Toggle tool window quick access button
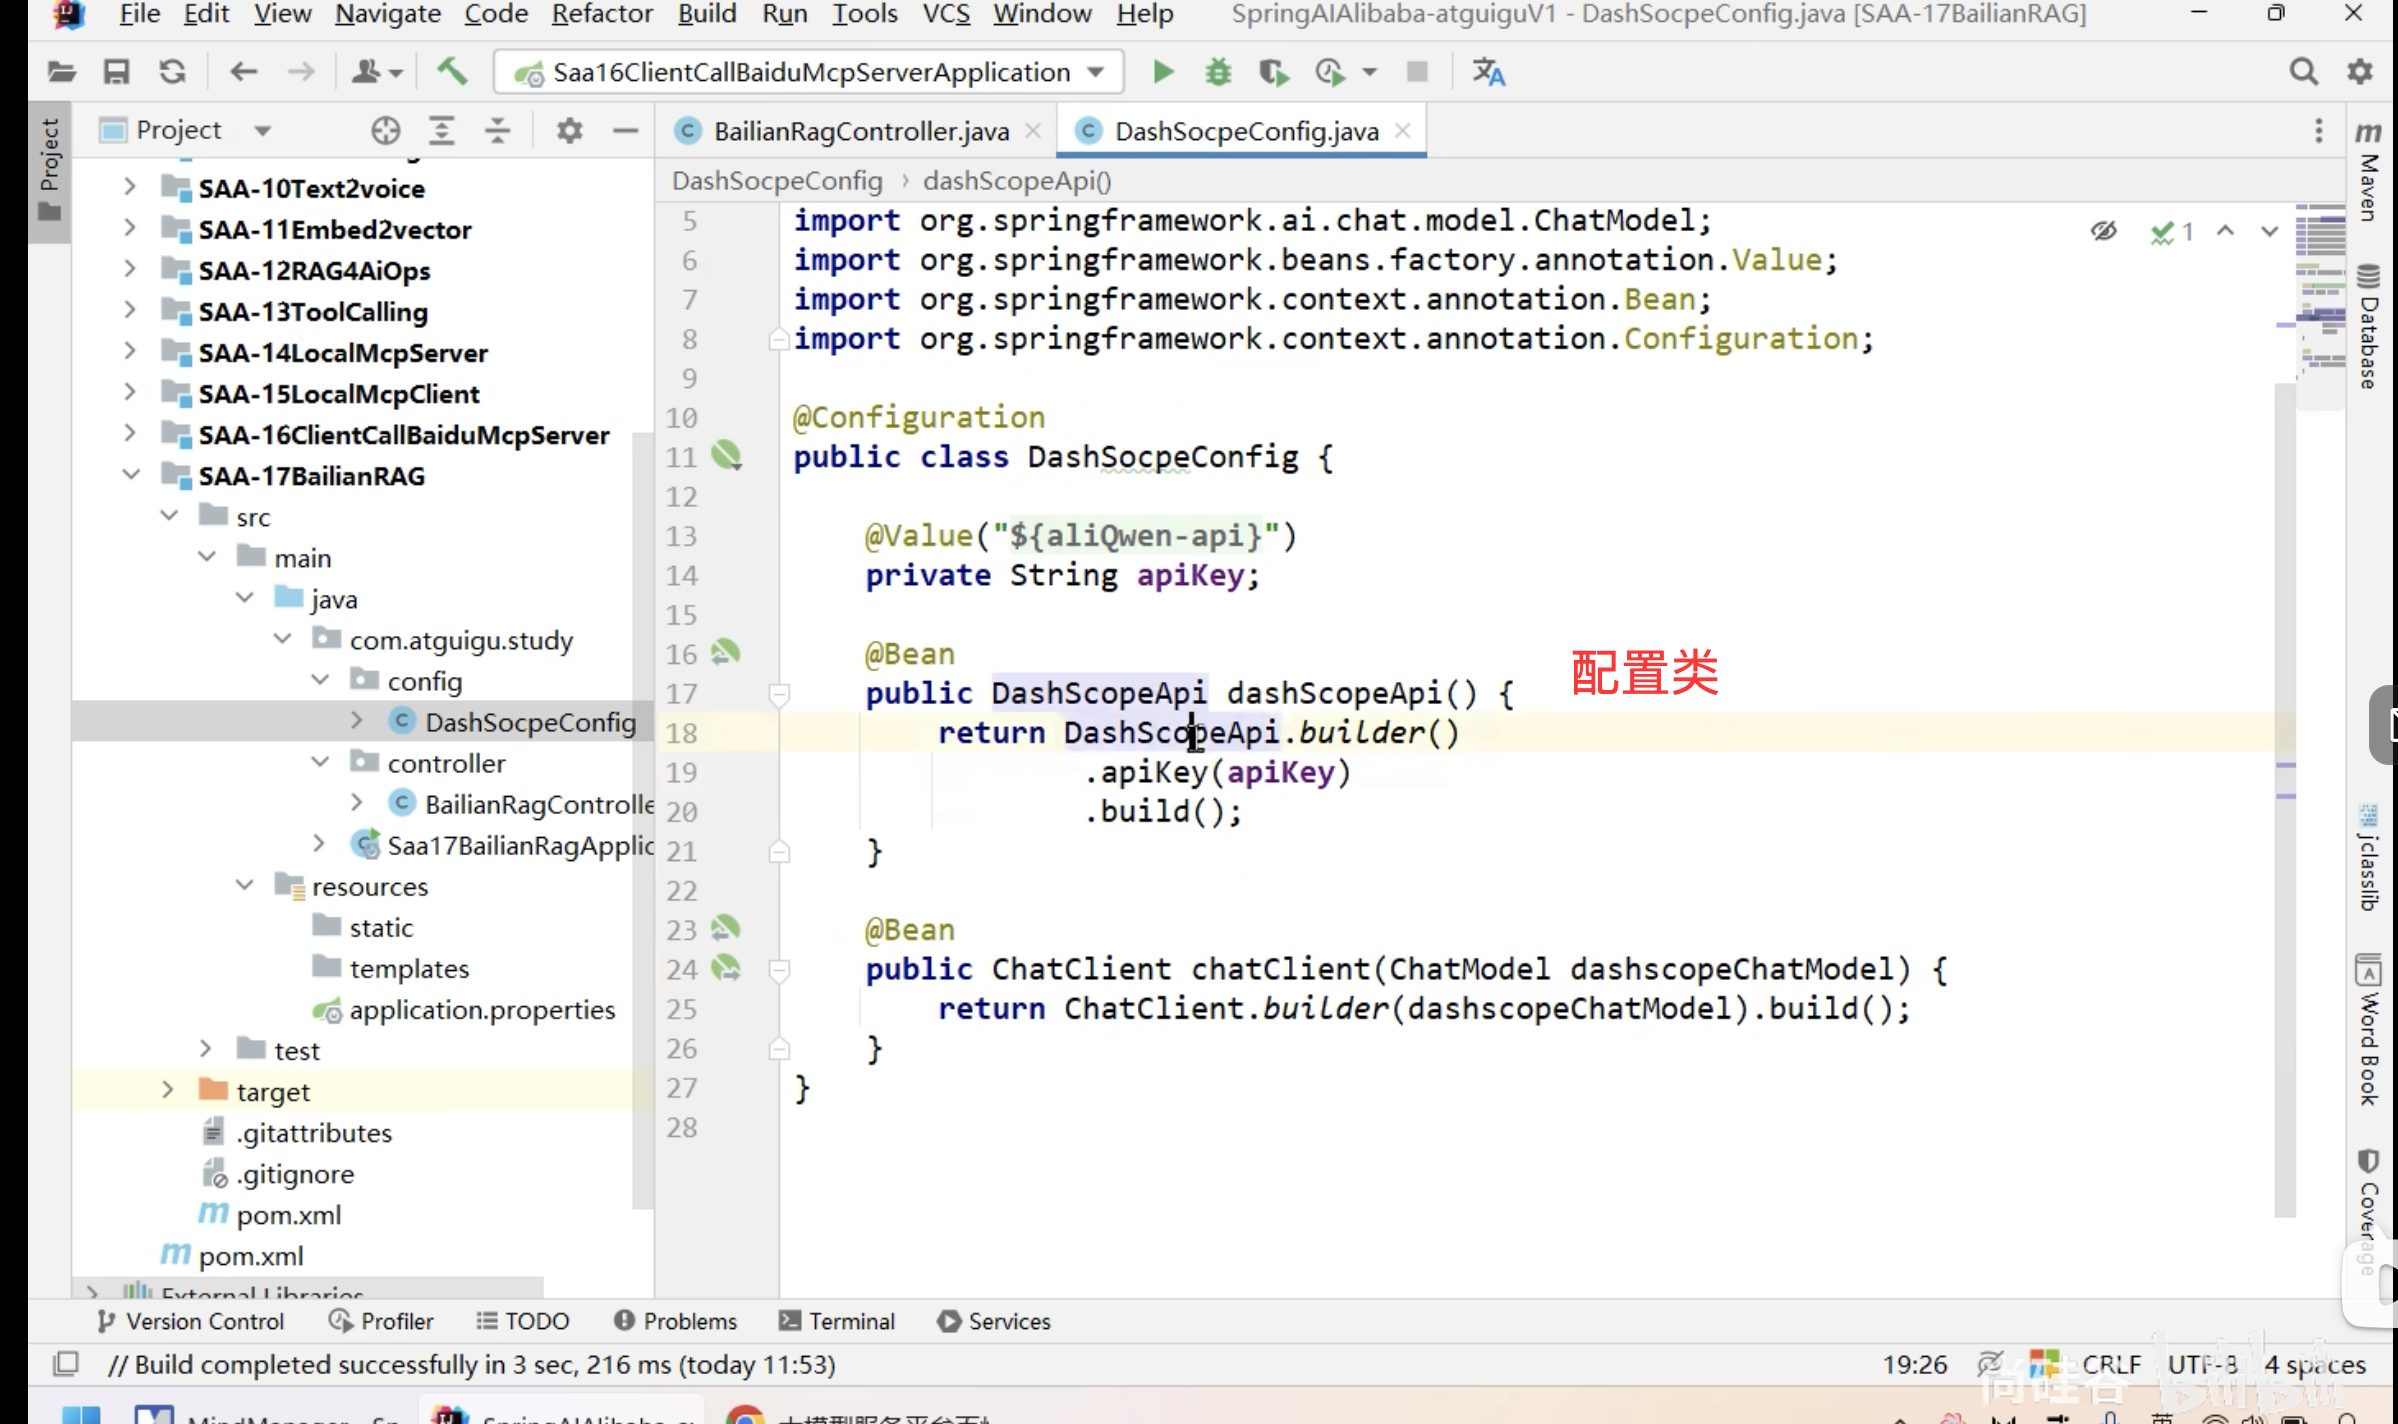Image resolution: width=2398 pixels, height=1424 pixels. click(x=66, y=1363)
